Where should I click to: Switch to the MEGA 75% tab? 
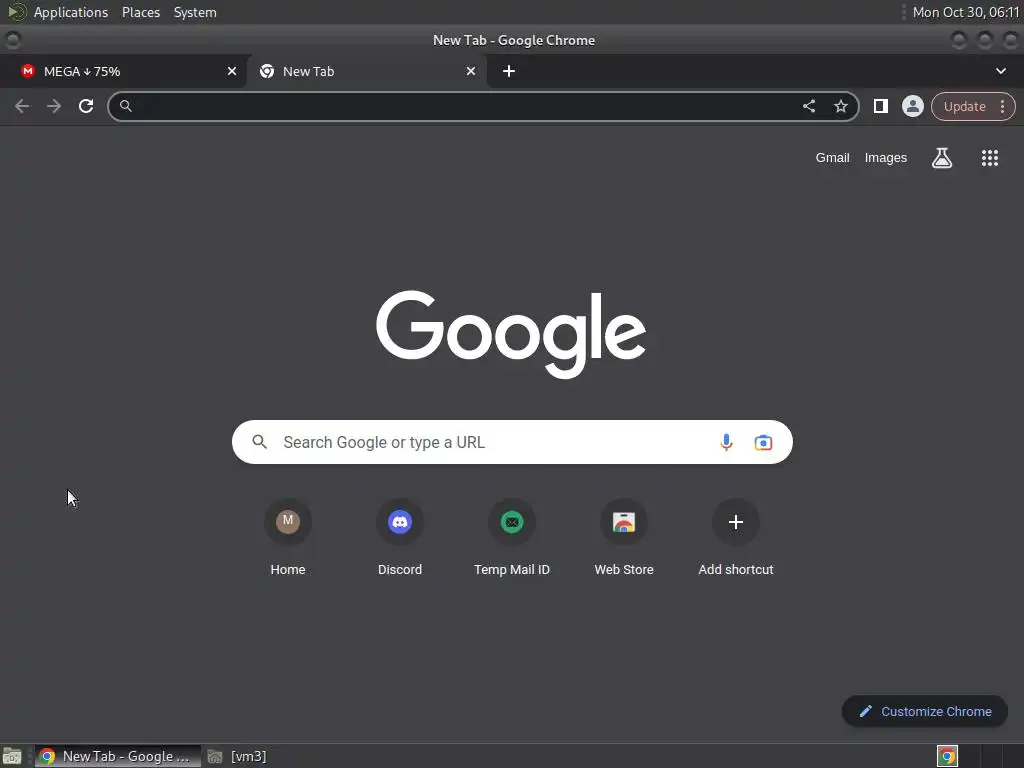pos(122,71)
